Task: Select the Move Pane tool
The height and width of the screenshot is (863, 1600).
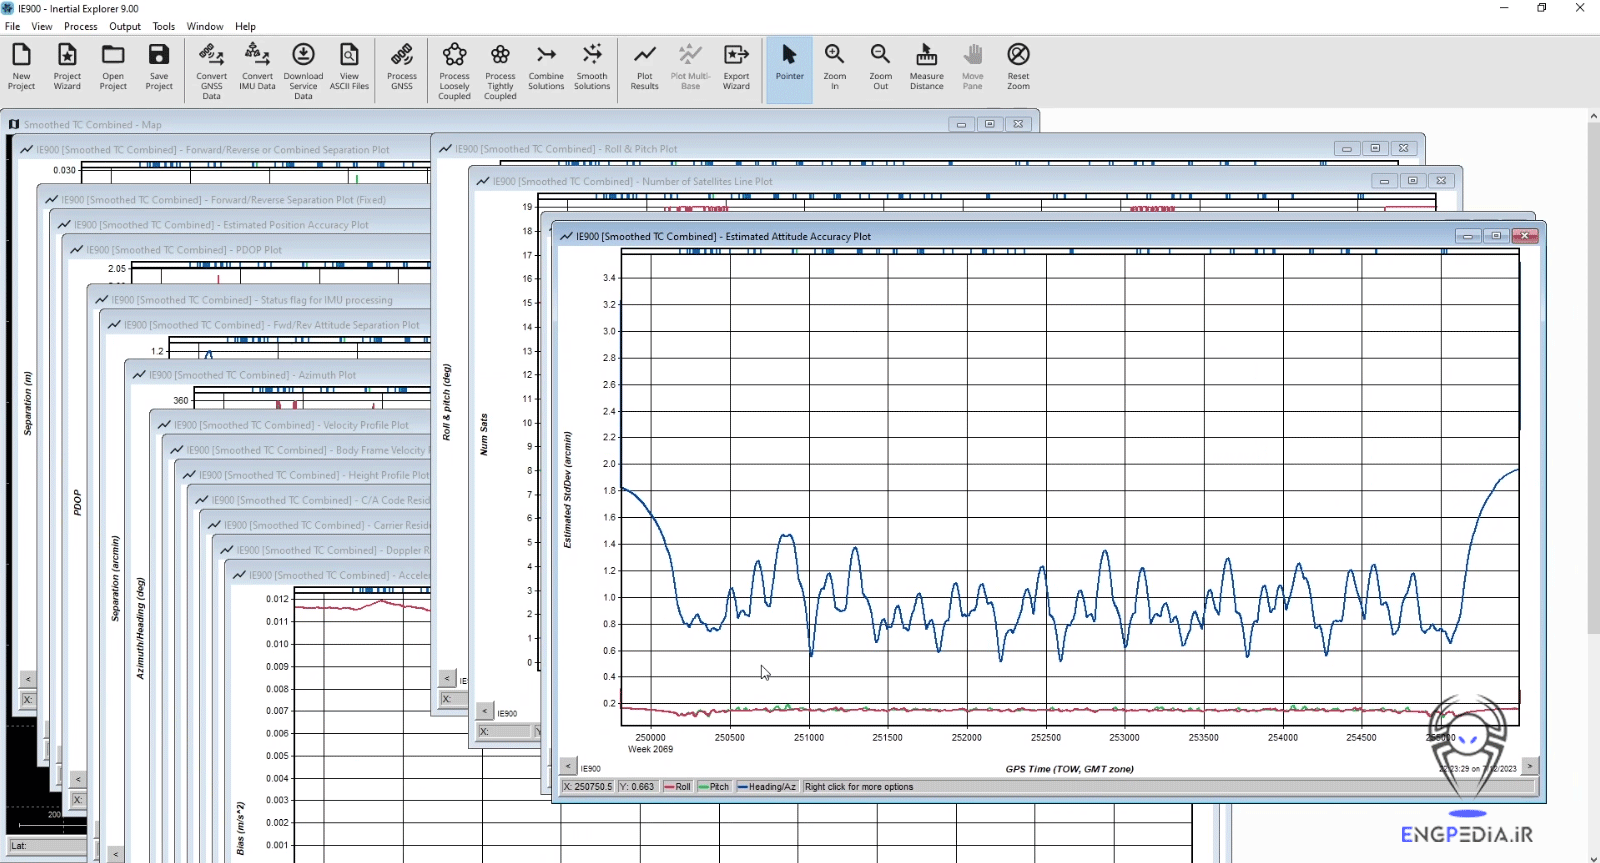Action: (973, 67)
